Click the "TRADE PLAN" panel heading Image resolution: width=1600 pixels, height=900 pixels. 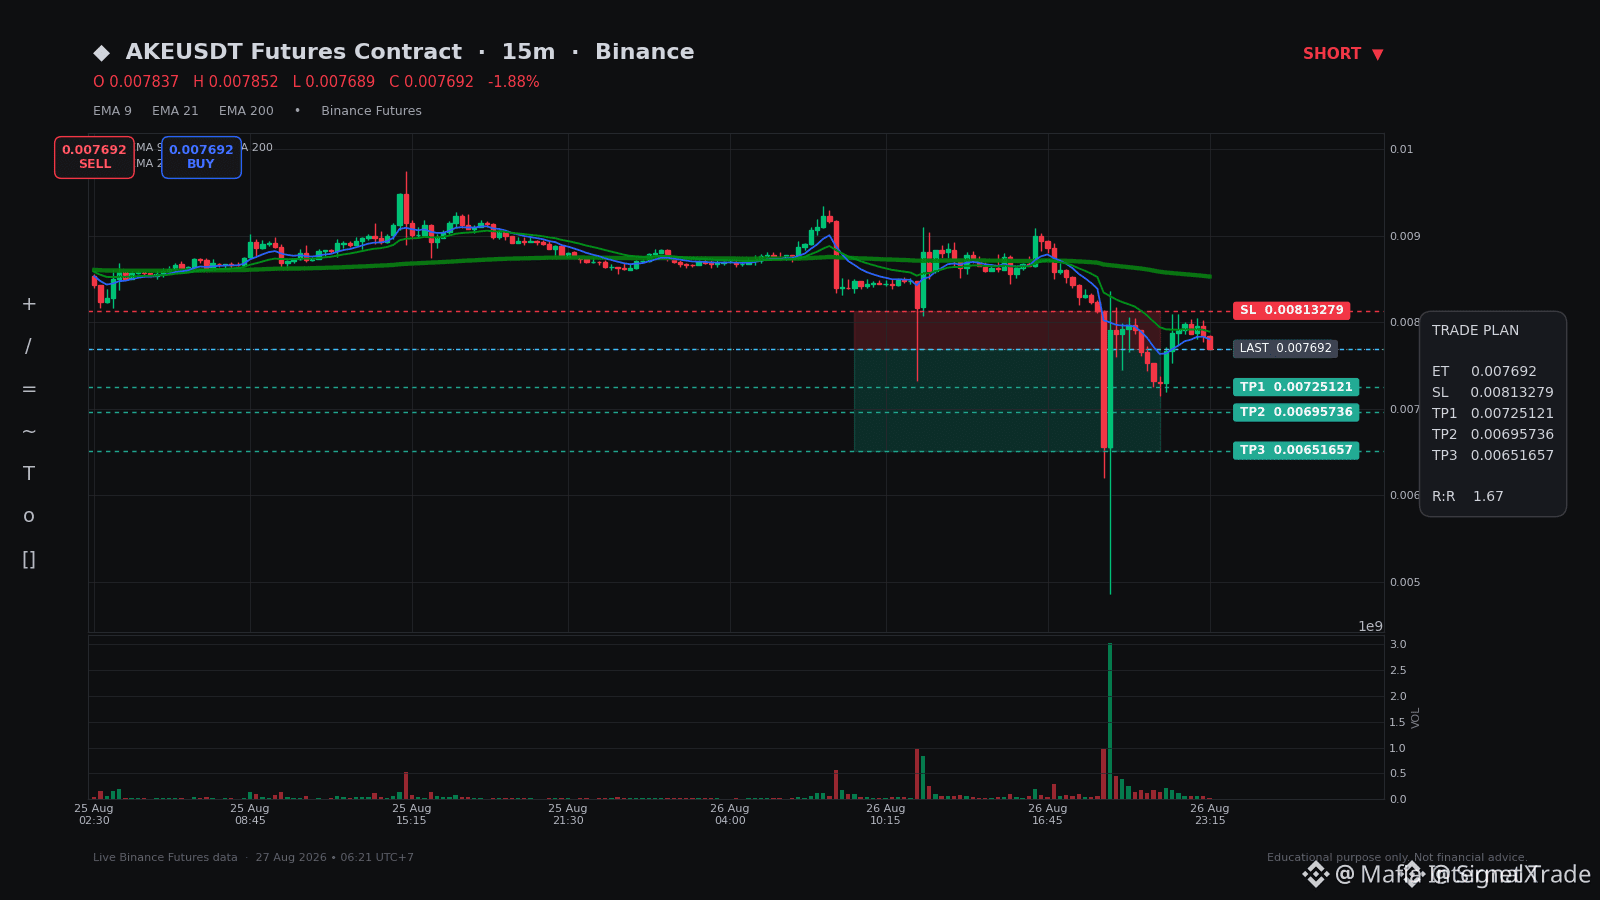point(1475,330)
